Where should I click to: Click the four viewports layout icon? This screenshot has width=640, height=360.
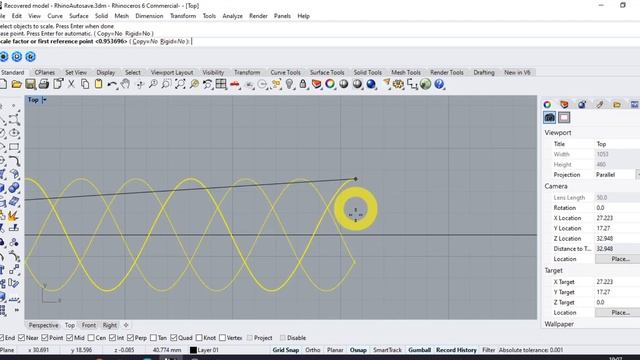(221, 84)
